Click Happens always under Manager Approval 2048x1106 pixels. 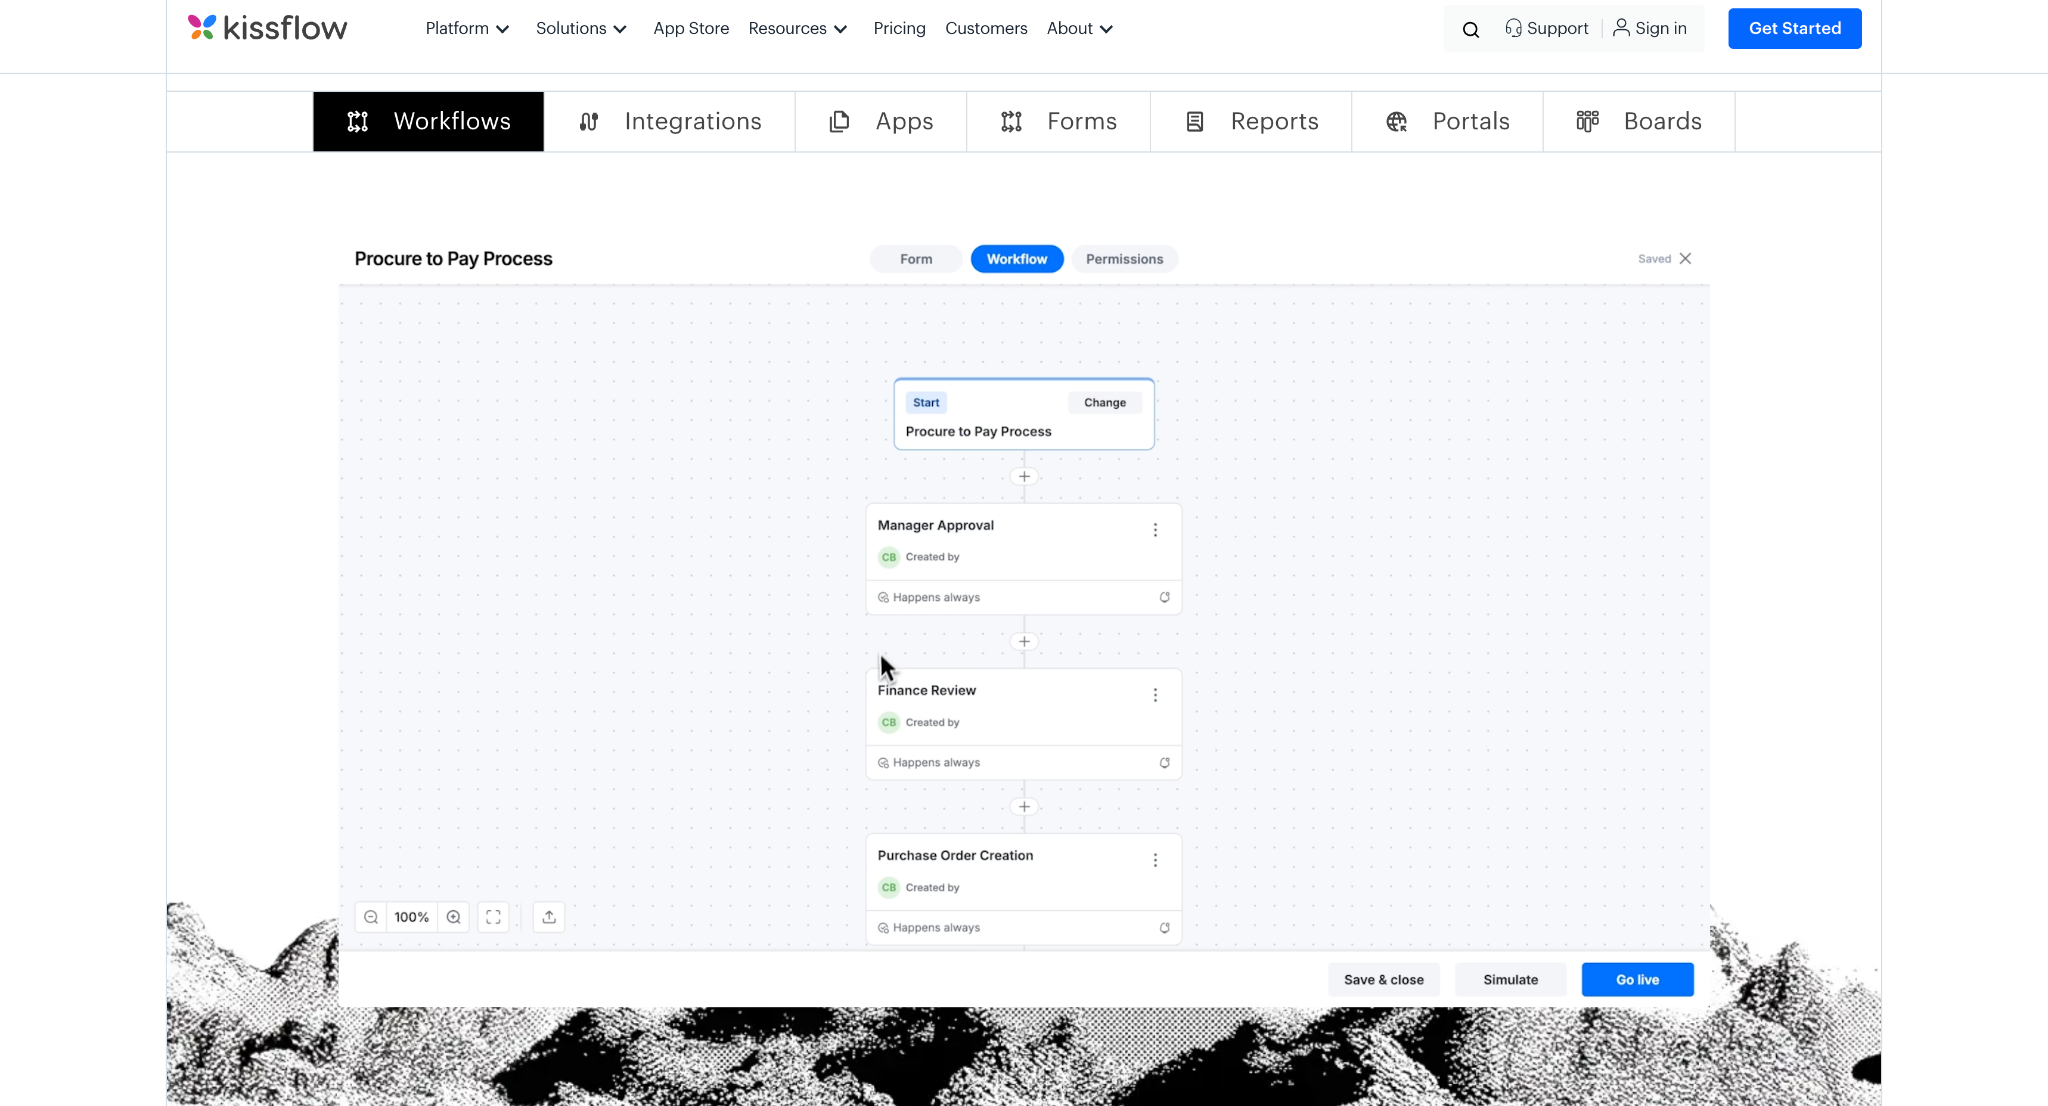(x=929, y=597)
